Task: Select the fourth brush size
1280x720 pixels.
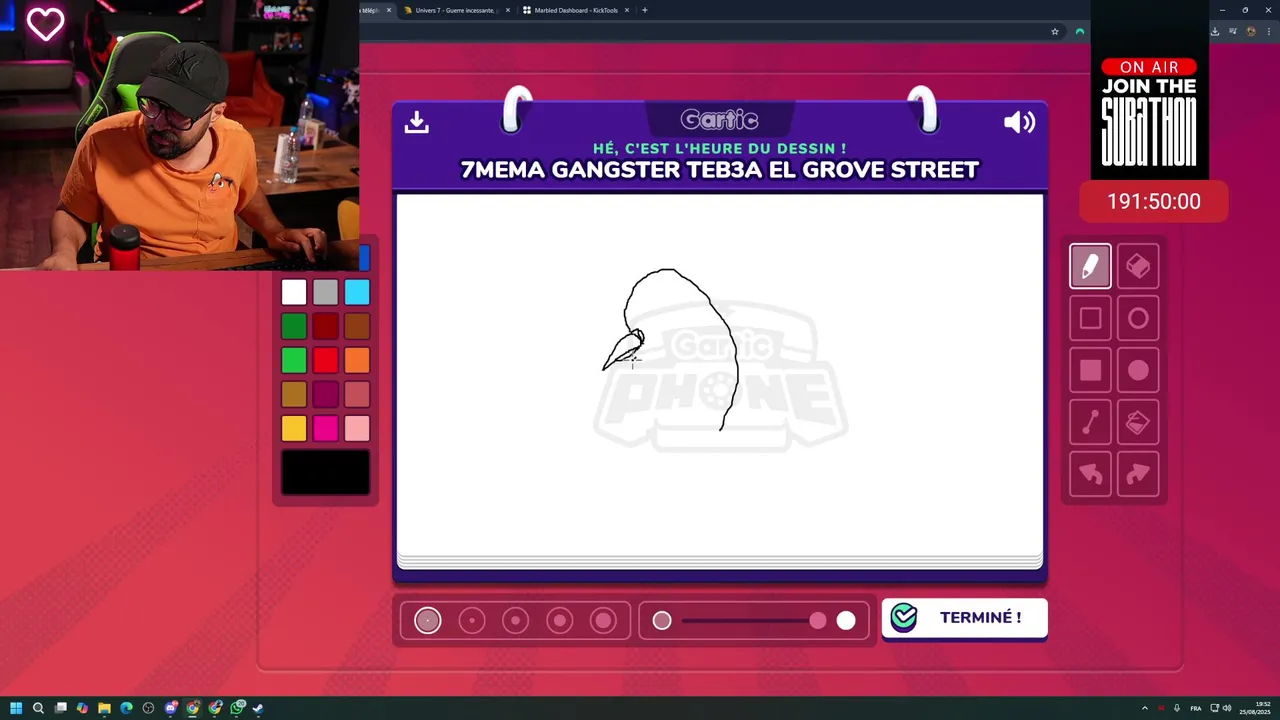Action: [559, 621]
